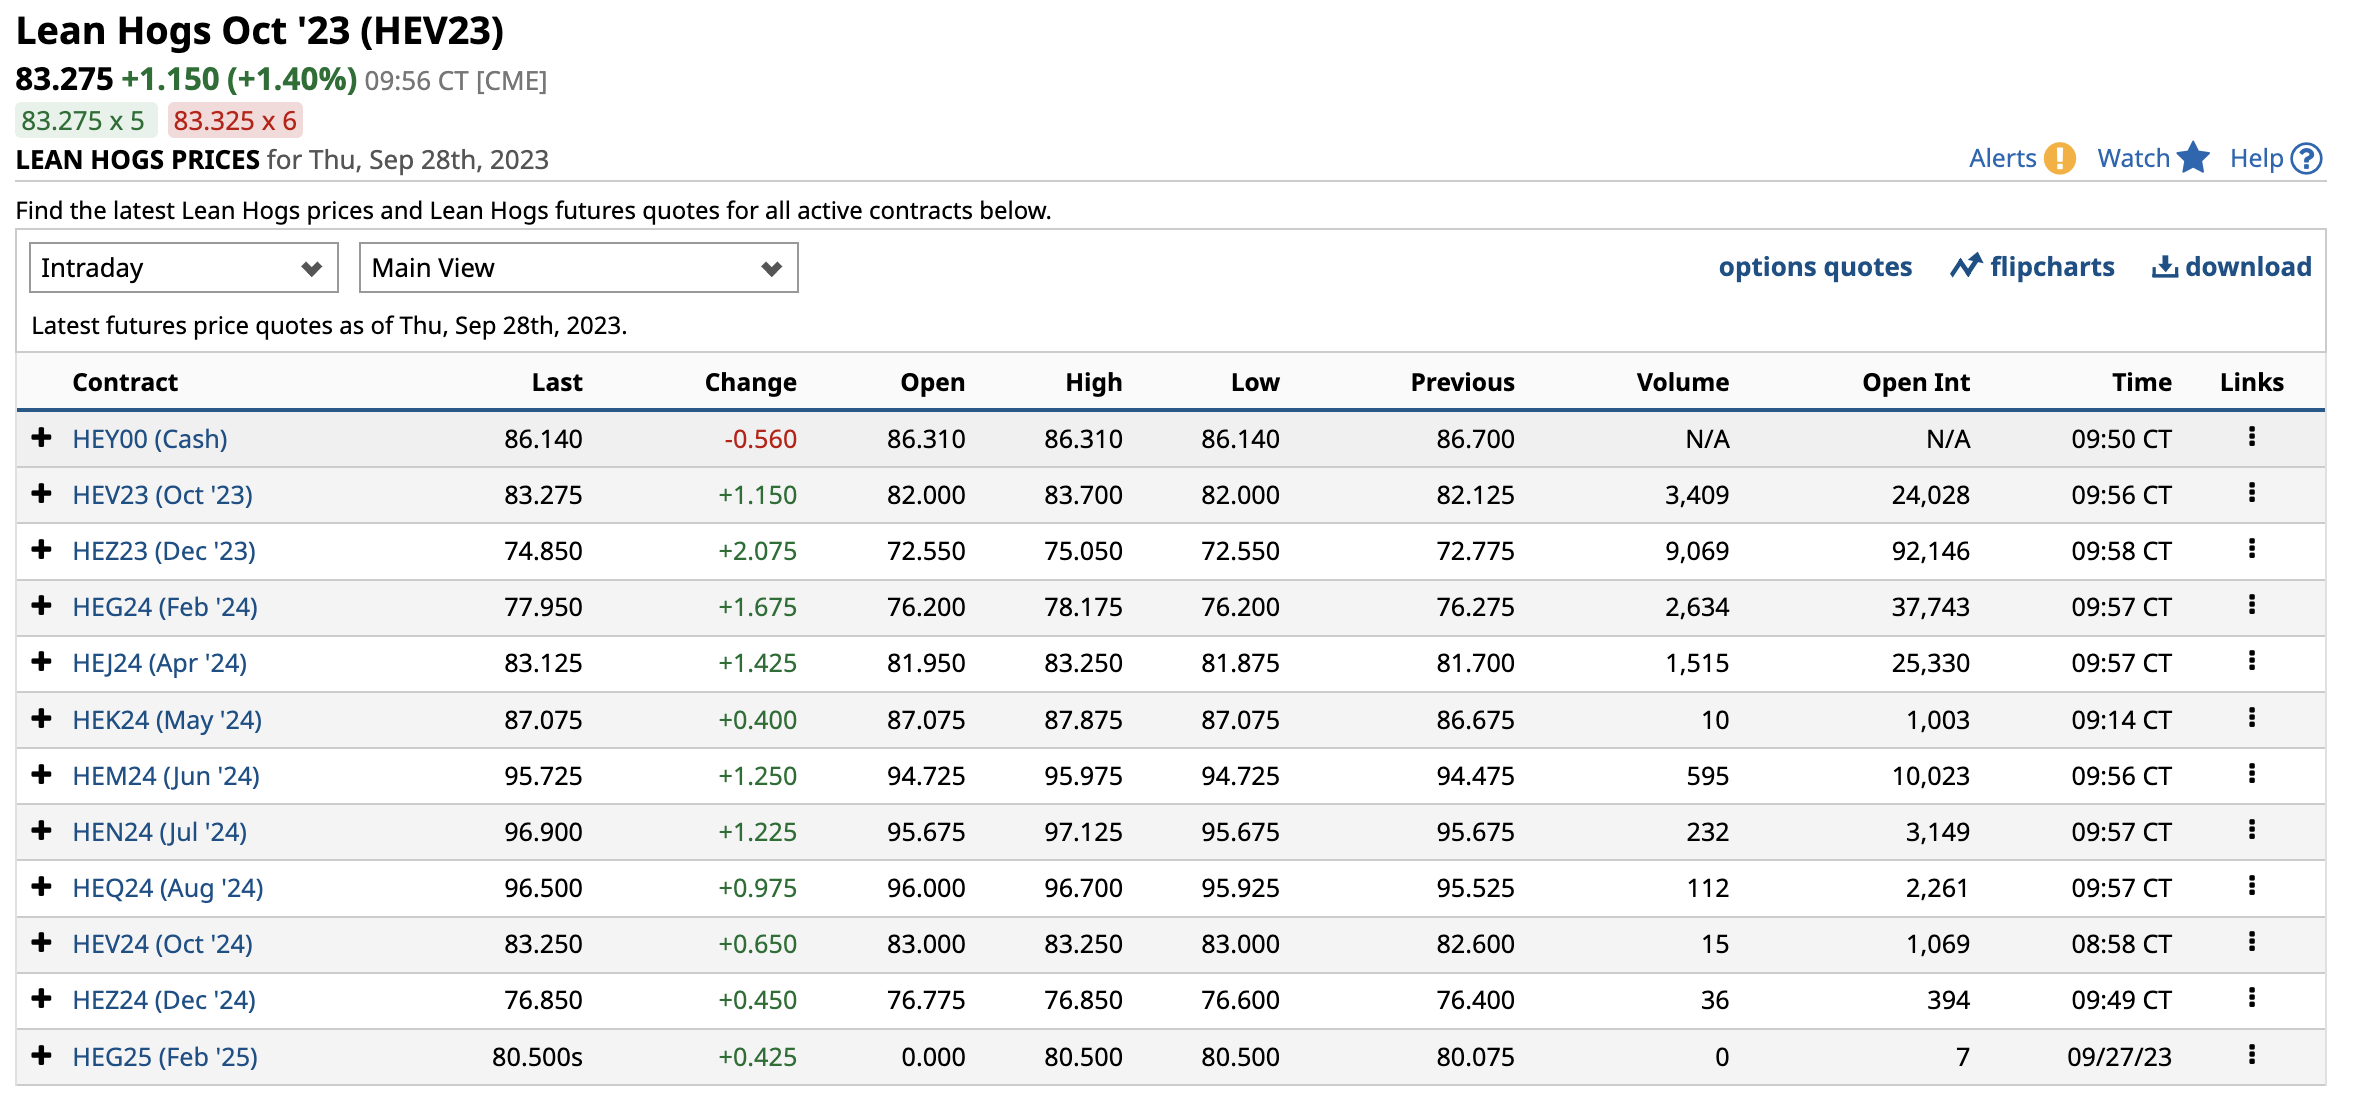Open the options quotes link

pyautogui.click(x=1814, y=267)
